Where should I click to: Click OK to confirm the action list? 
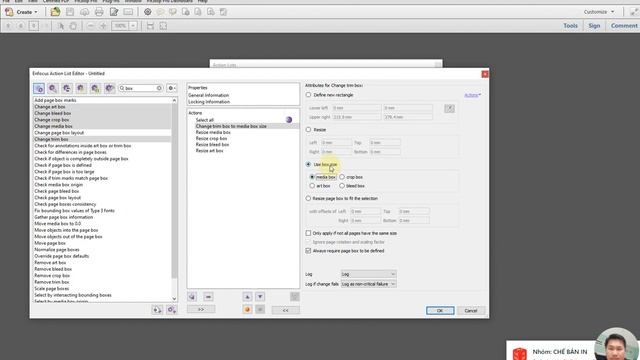coord(440,311)
